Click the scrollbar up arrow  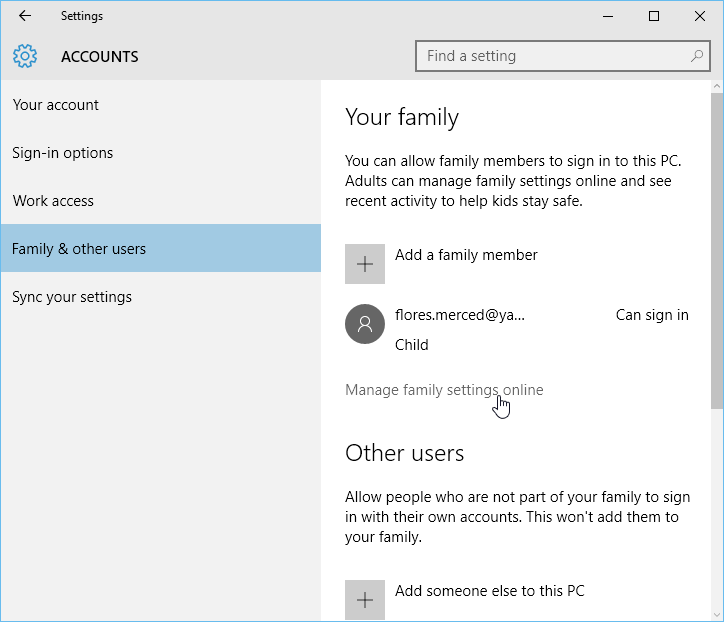716,87
